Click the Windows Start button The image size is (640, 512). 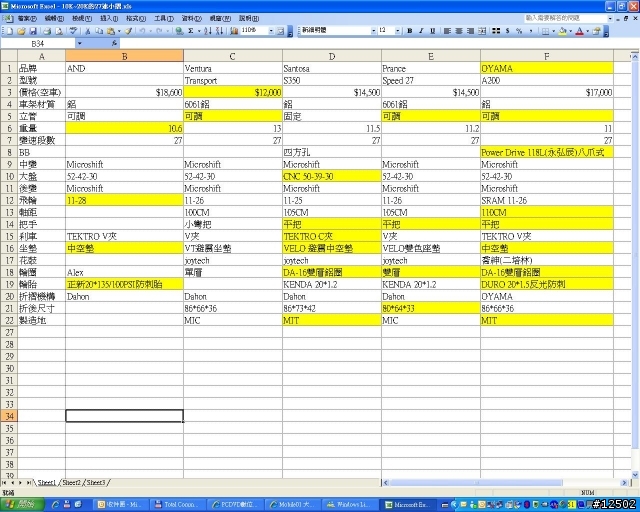click(21, 504)
